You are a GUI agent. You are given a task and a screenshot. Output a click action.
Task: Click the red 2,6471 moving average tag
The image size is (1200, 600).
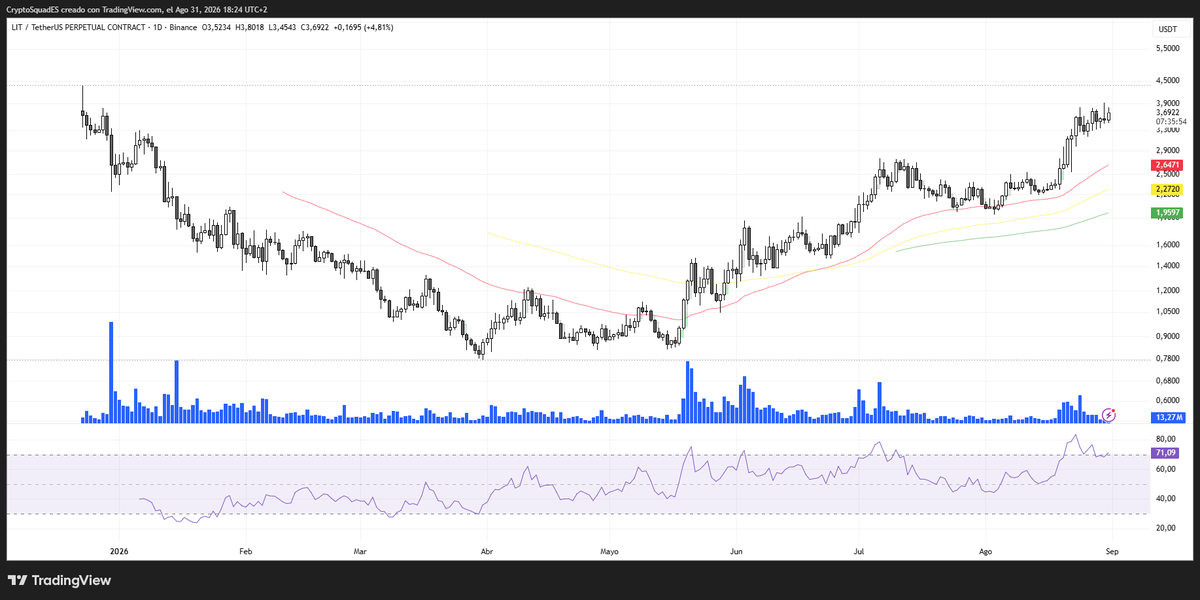(1168, 164)
